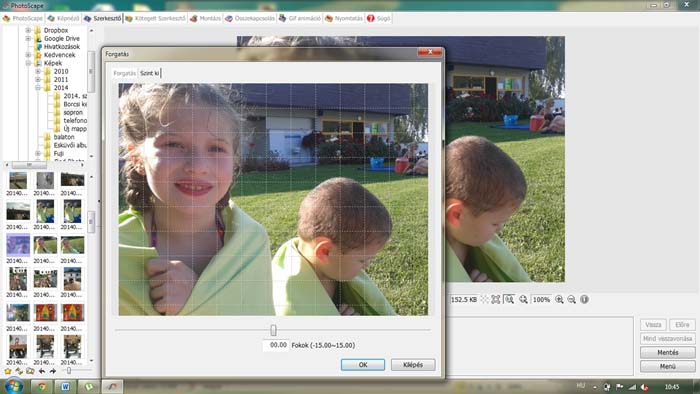Open the Gif animáció tab

point(300,18)
